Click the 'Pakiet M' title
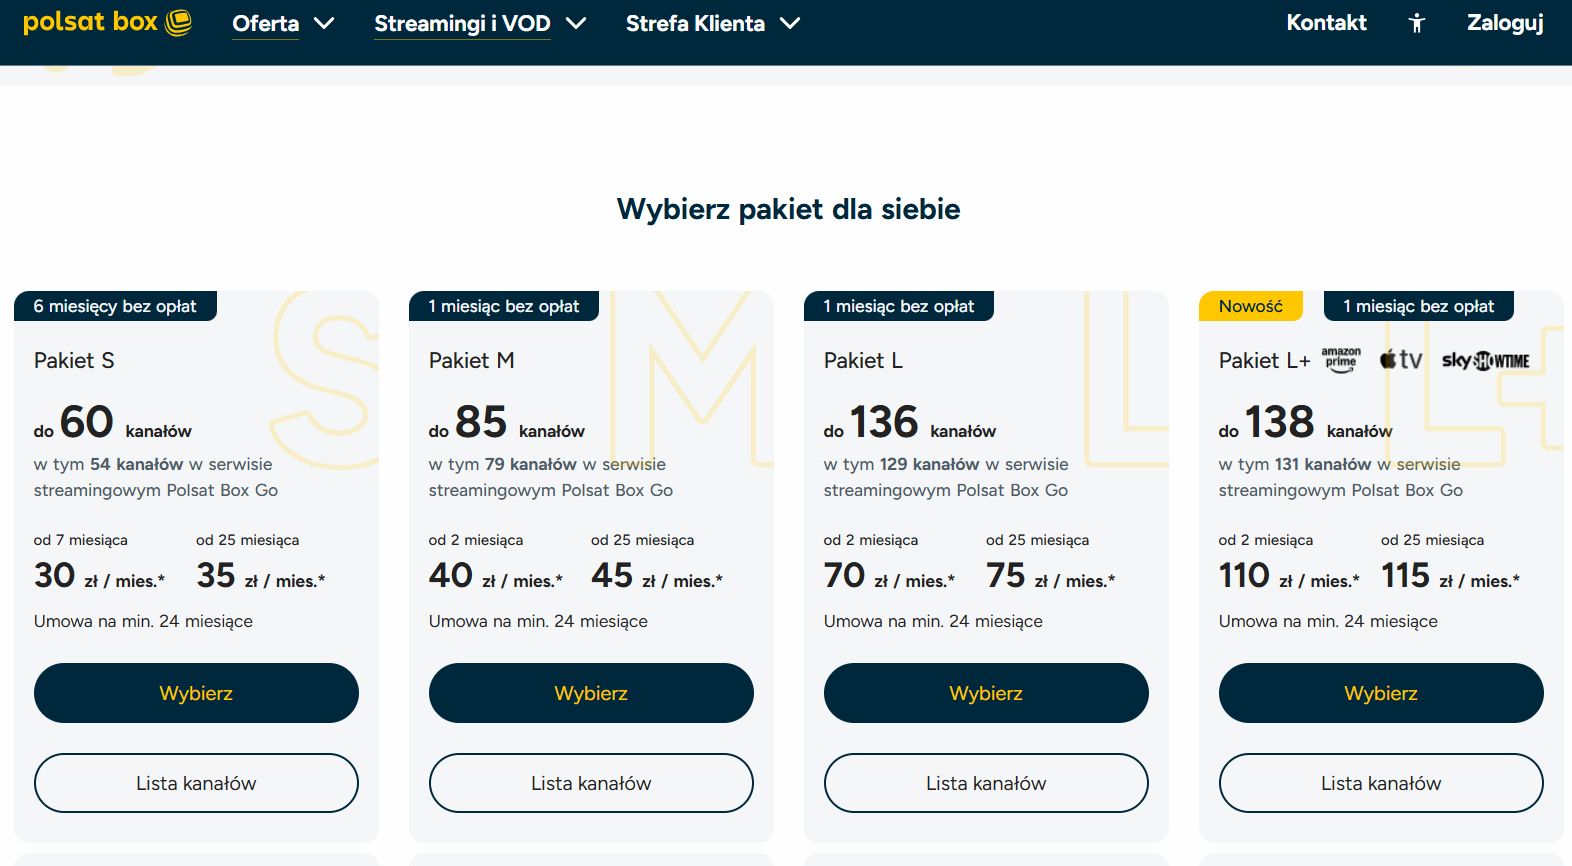This screenshot has width=1572, height=866. click(472, 360)
